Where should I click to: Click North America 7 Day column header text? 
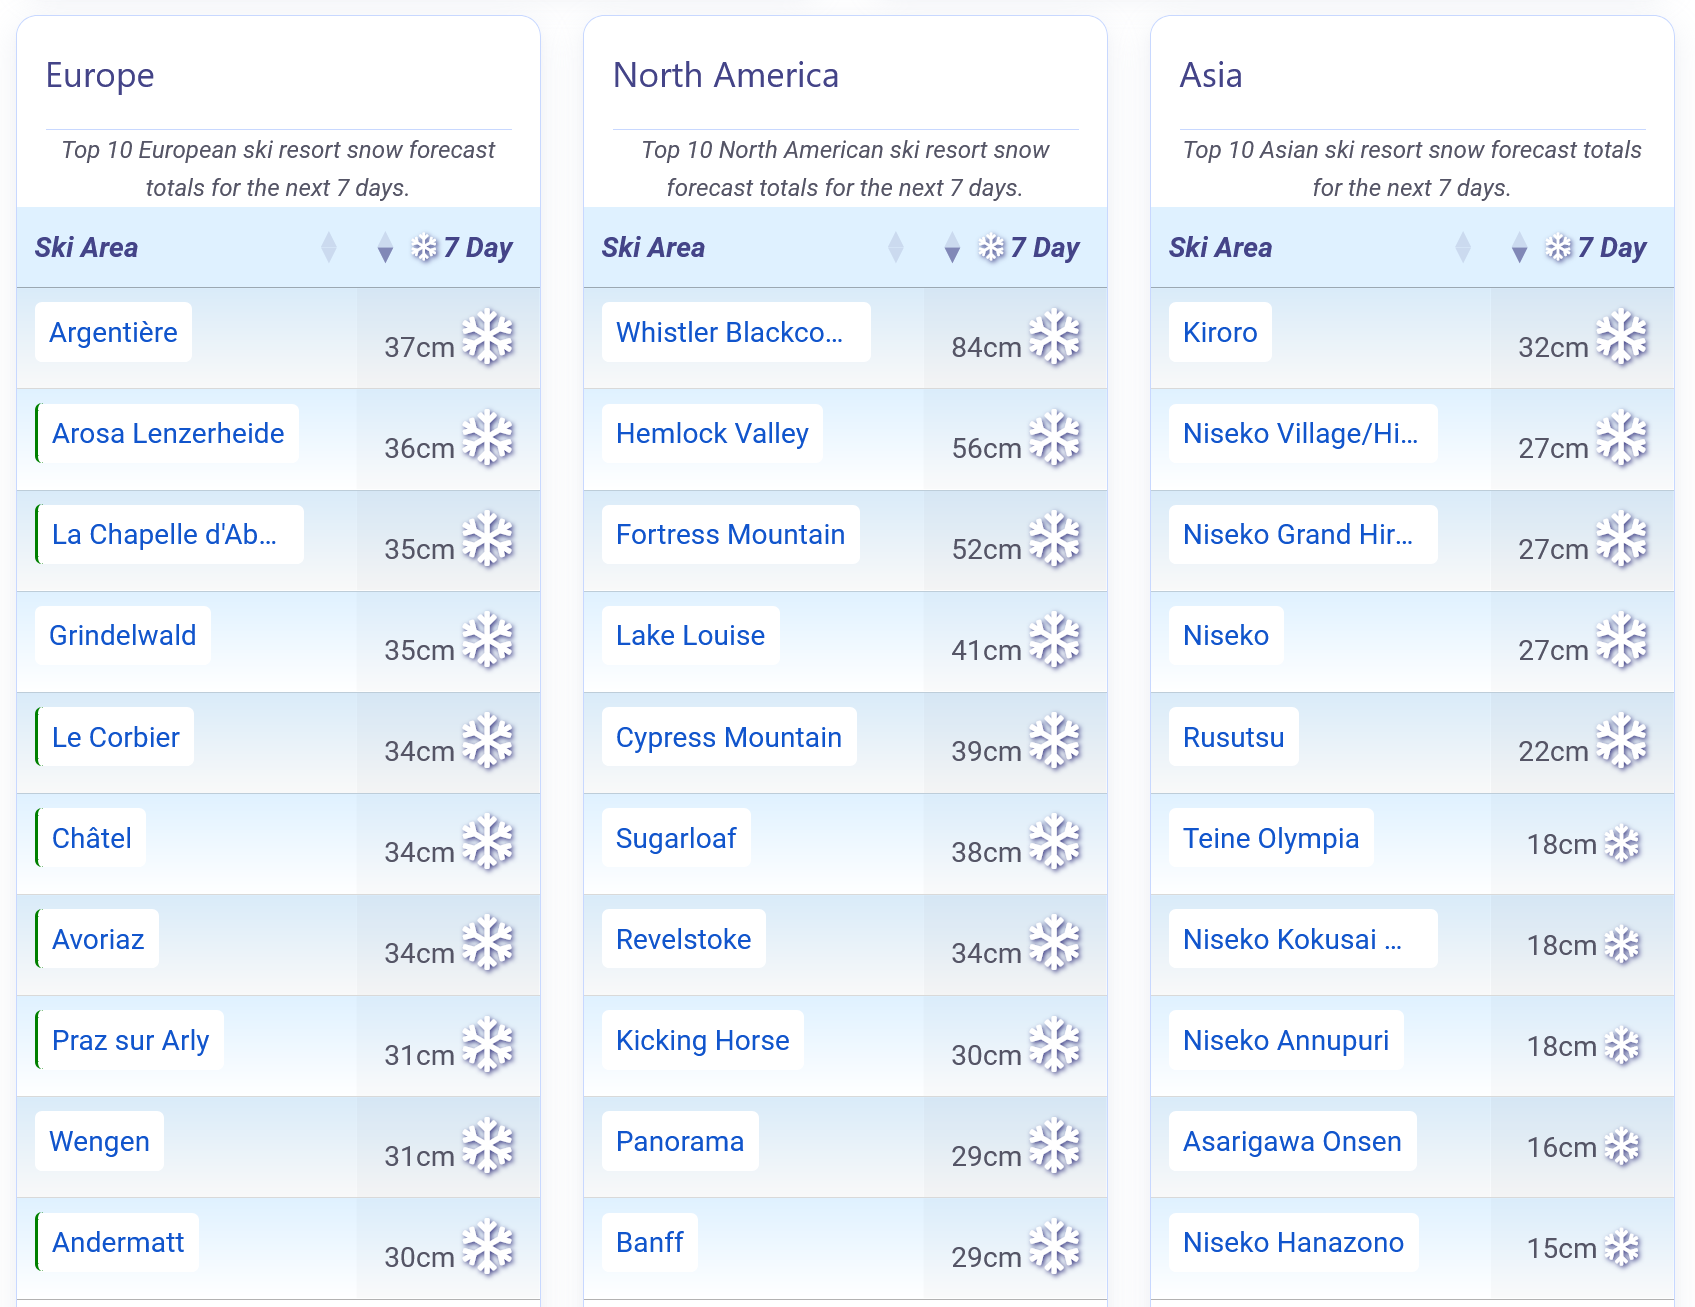click(x=1044, y=248)
